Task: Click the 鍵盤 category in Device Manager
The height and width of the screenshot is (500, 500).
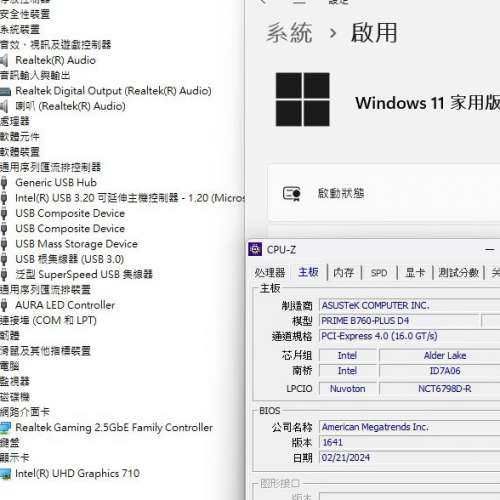Action: coord(10,443)
